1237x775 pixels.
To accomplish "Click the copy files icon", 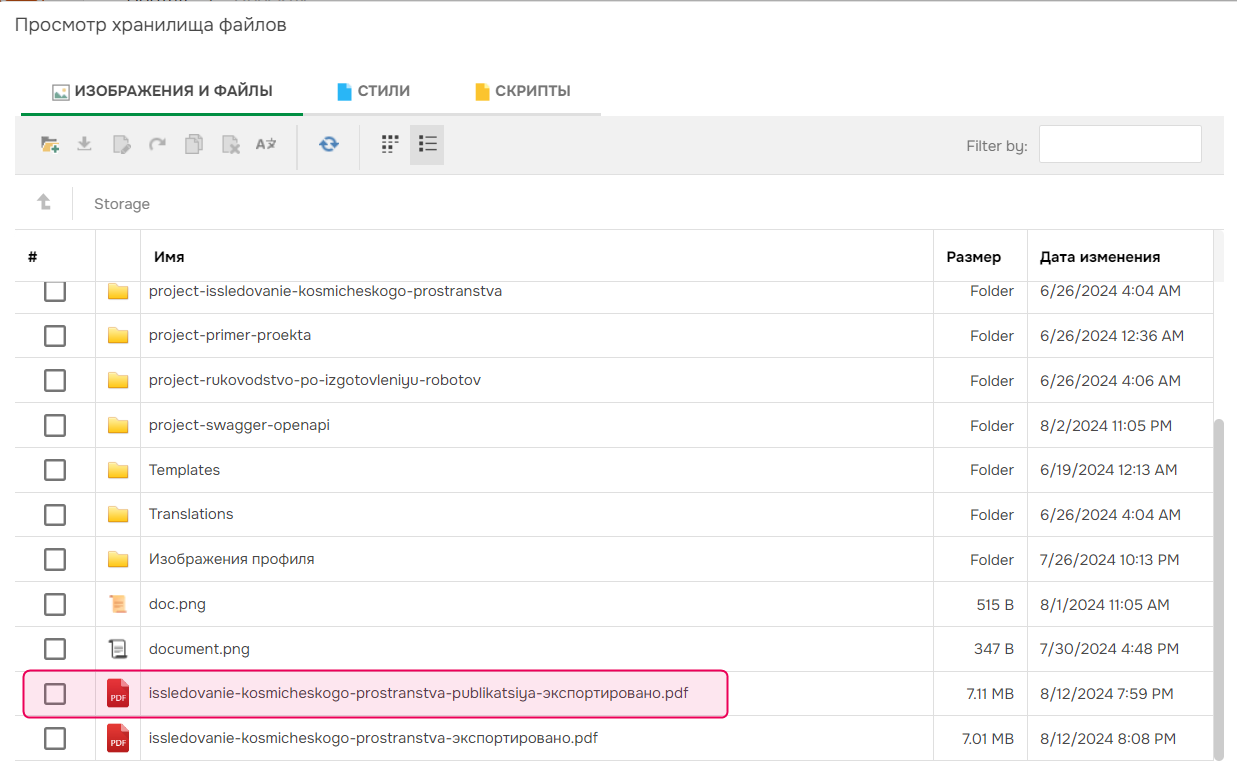I will (194, 145).
